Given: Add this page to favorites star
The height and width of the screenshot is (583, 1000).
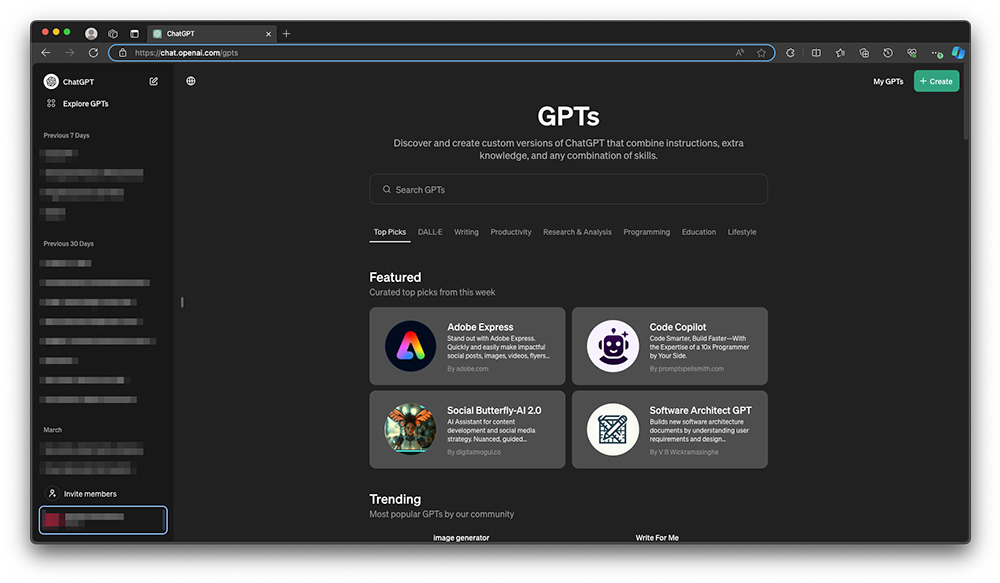Looking at the screenshot, I should (761, 53).
